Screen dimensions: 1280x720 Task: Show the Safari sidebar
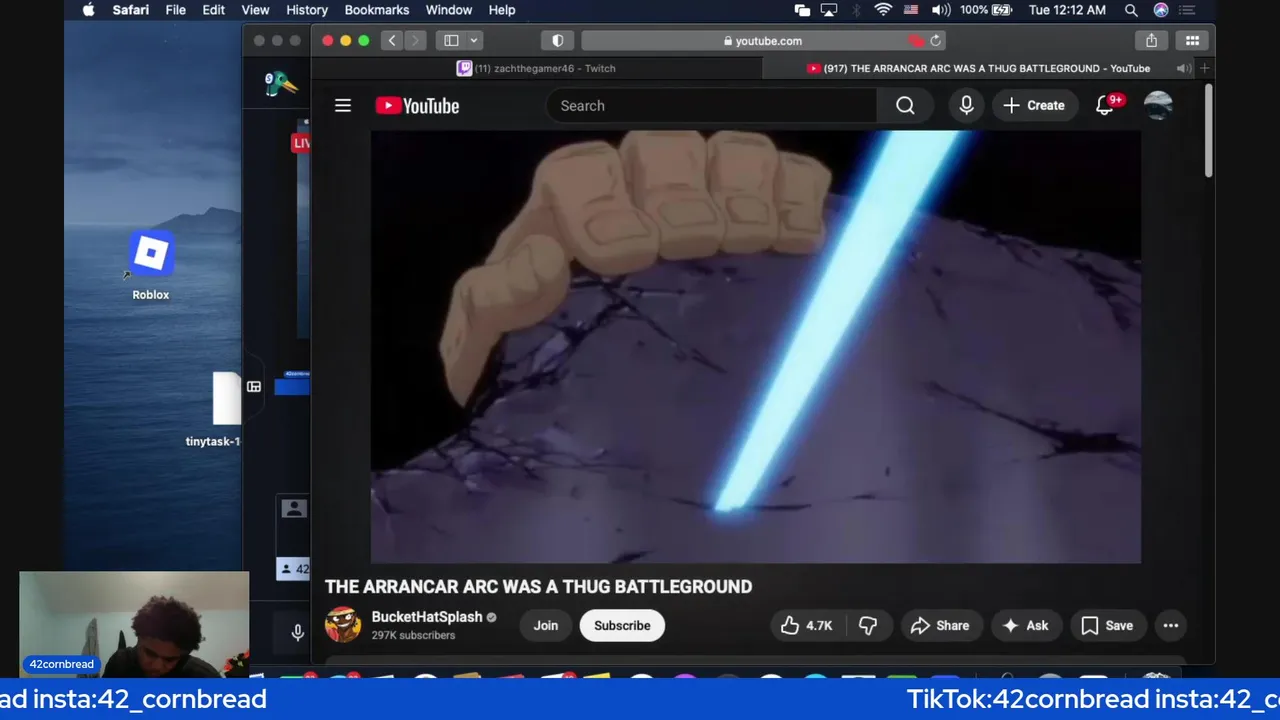pyautogui.click(x=452, y=40)
